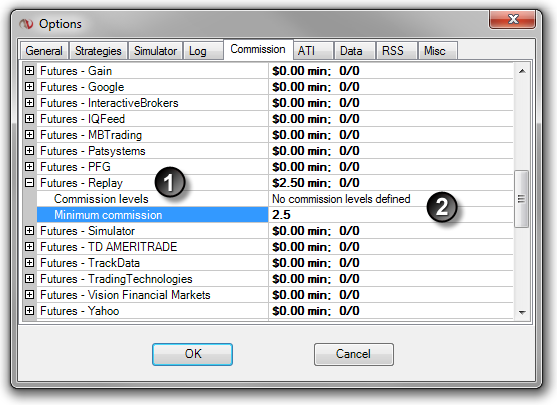Switch to the RSS tab
557x405 pixels.
coord(396,51)
